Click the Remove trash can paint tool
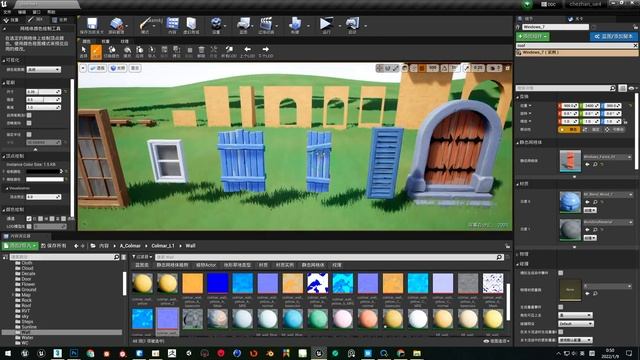Image resolution: width=640 pixels, height=360 pixels. pos(201,52)
